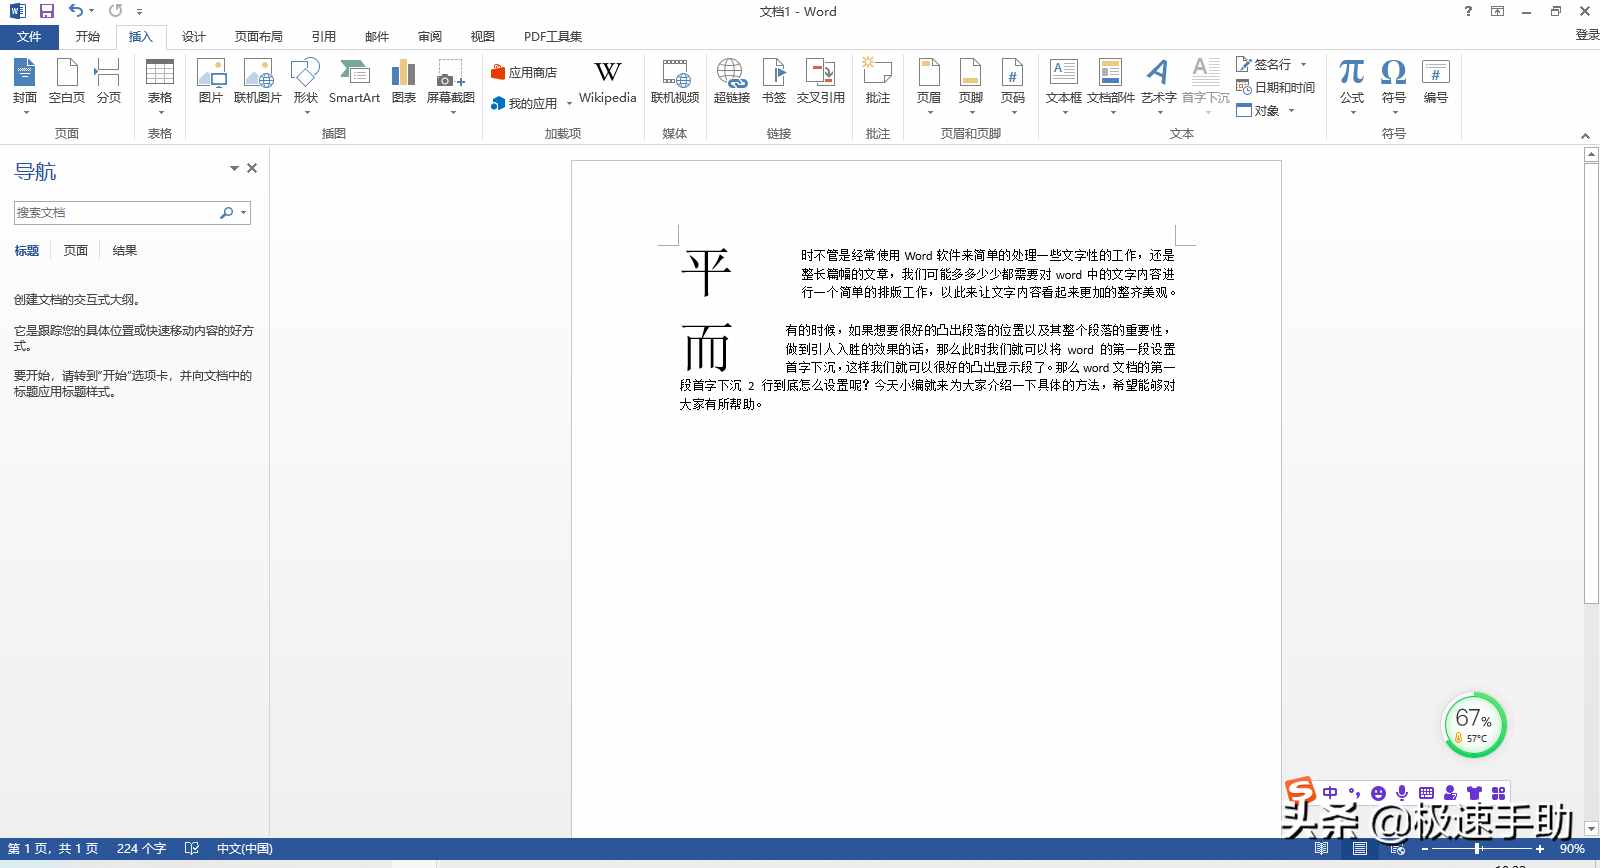
Task: Open the Screenshot (屏幕截图) tool
Action: point(451,84)
